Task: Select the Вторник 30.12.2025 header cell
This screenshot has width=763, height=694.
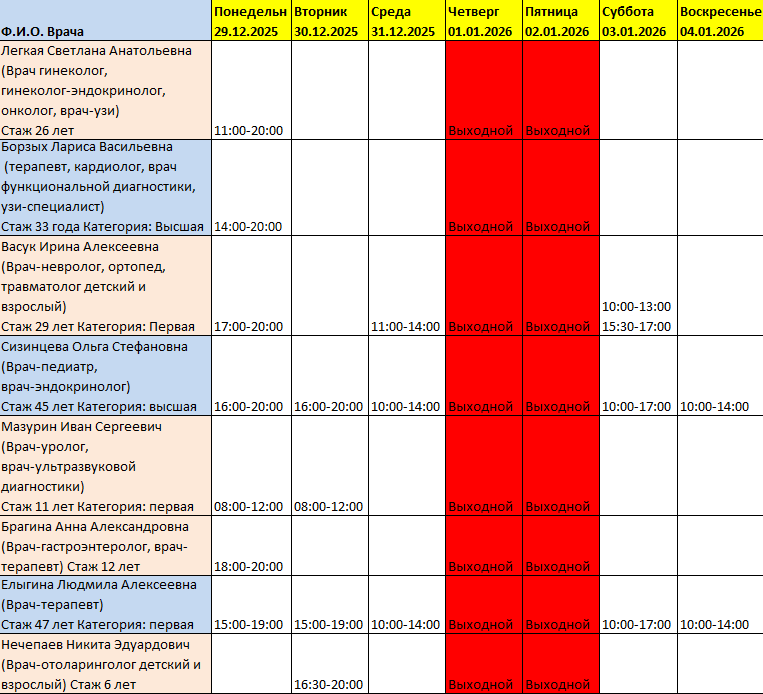Action: pyautogui.click(x=329, y=21)
